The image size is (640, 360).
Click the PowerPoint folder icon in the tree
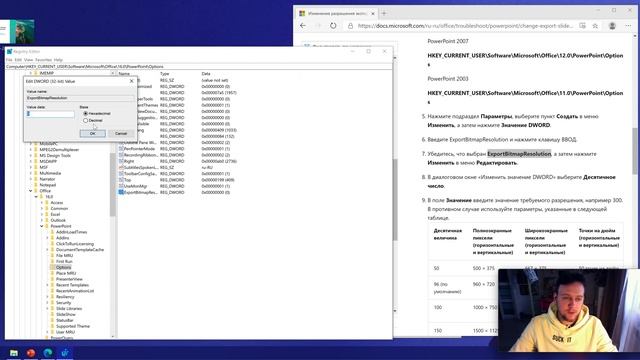pyautogui.click(x=47, y=226)
